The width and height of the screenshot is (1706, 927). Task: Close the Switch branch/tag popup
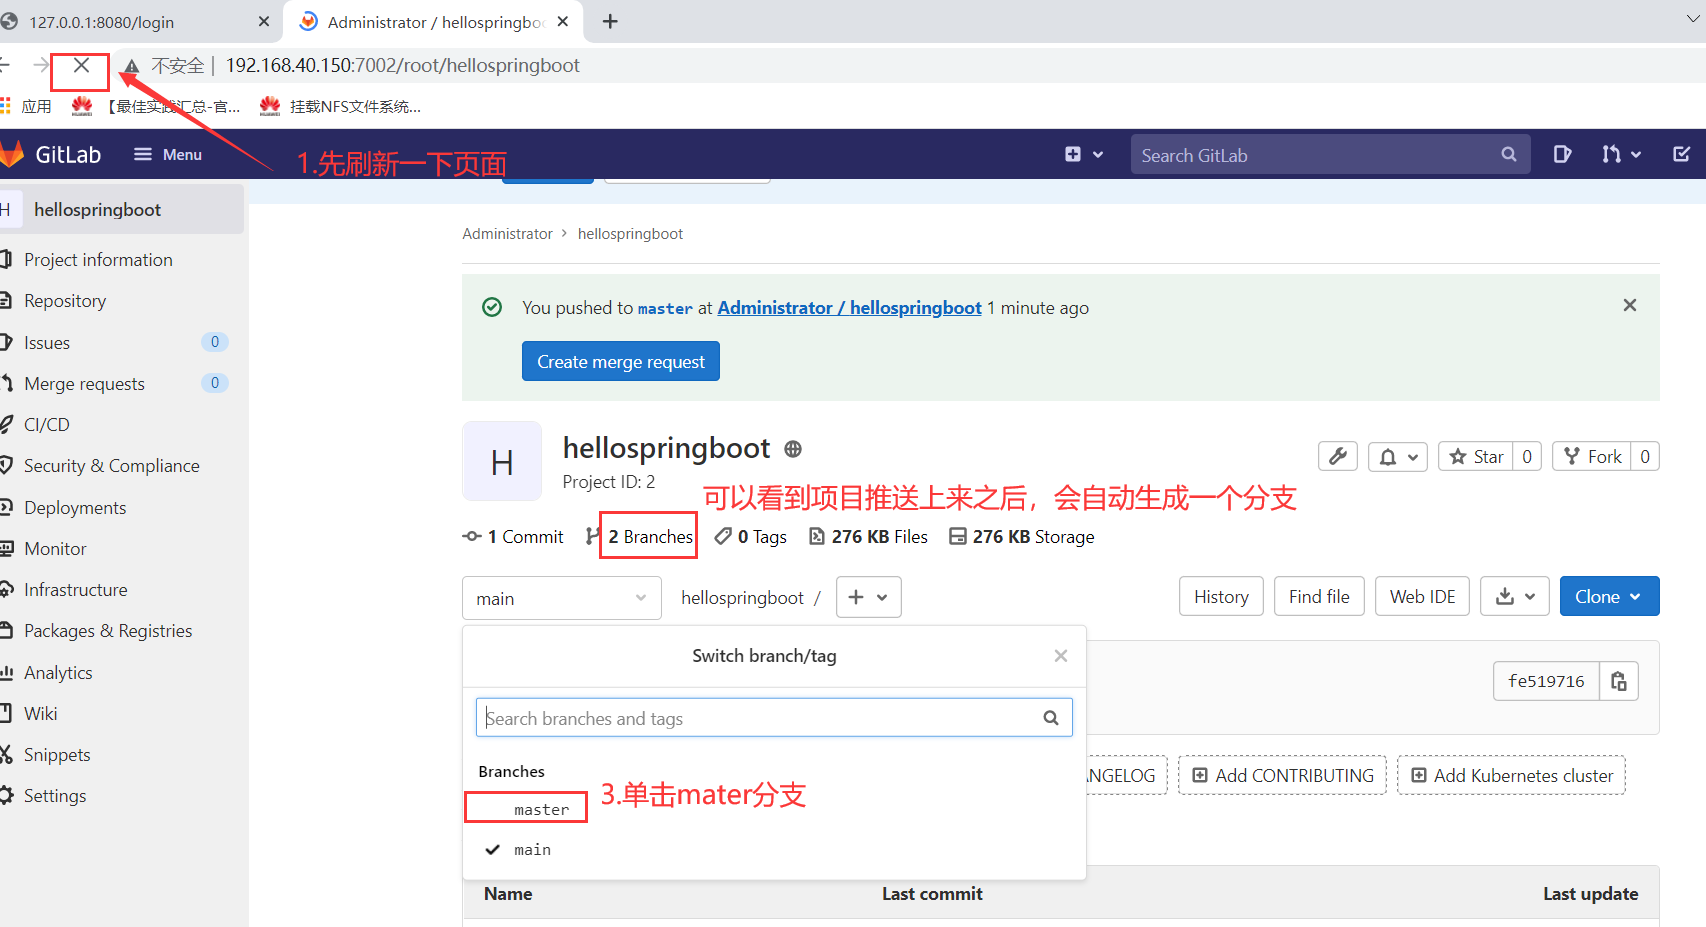pyautogui.click(x=1061, y=656)
